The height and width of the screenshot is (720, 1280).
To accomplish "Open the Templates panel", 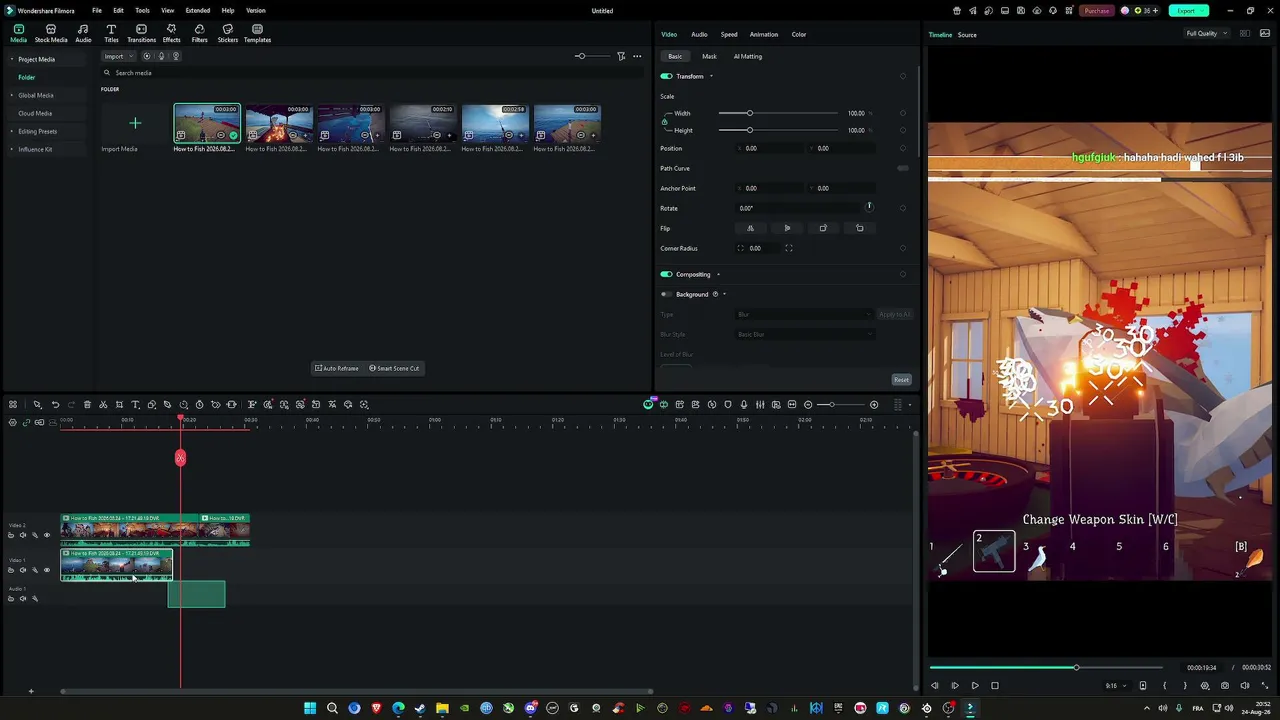I will [x=257, y=34].
